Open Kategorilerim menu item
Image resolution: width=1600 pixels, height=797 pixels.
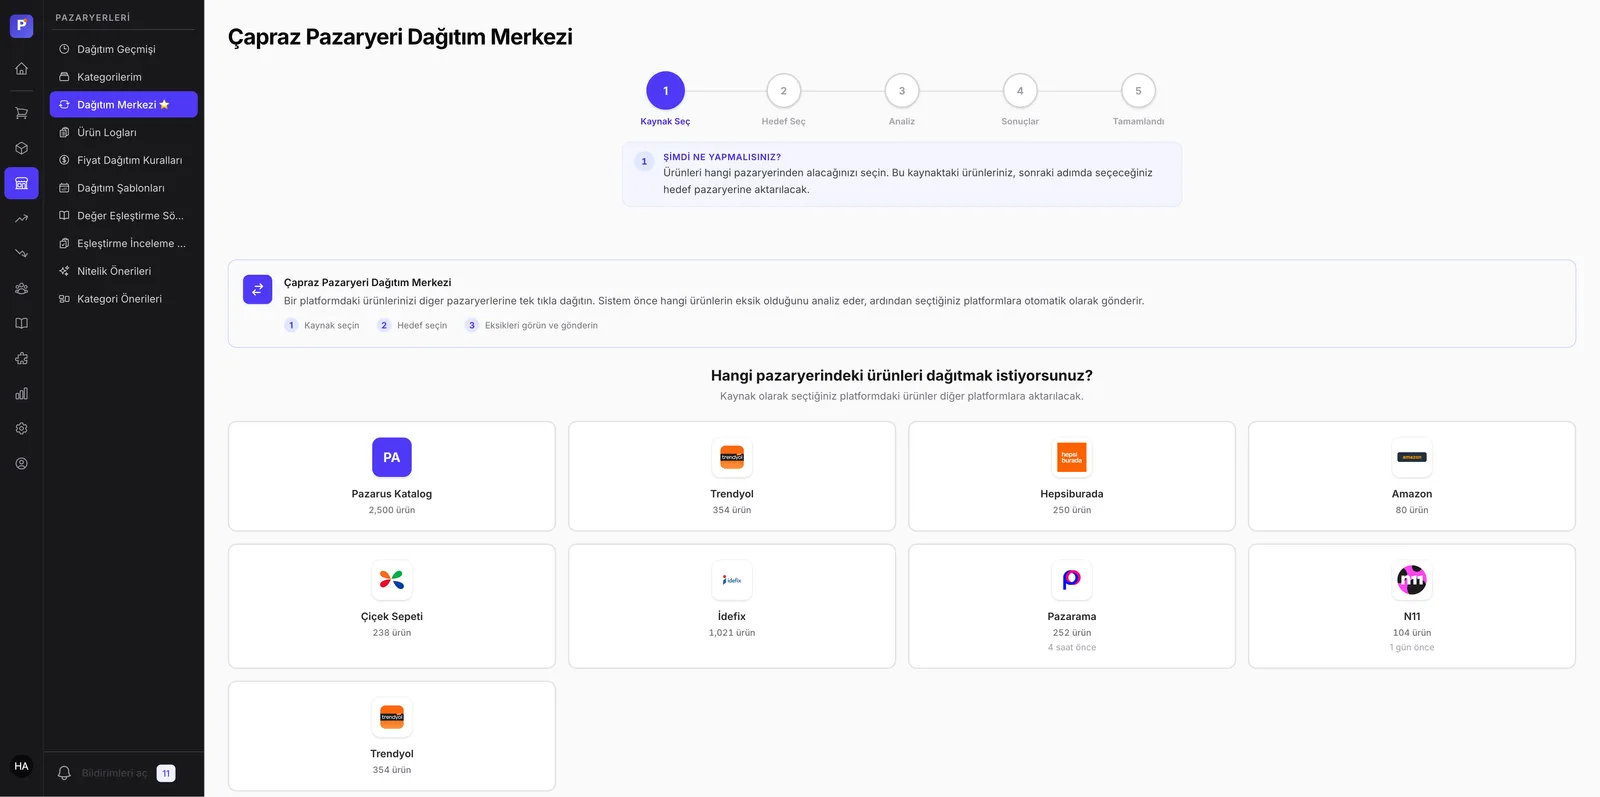(123, 77)
